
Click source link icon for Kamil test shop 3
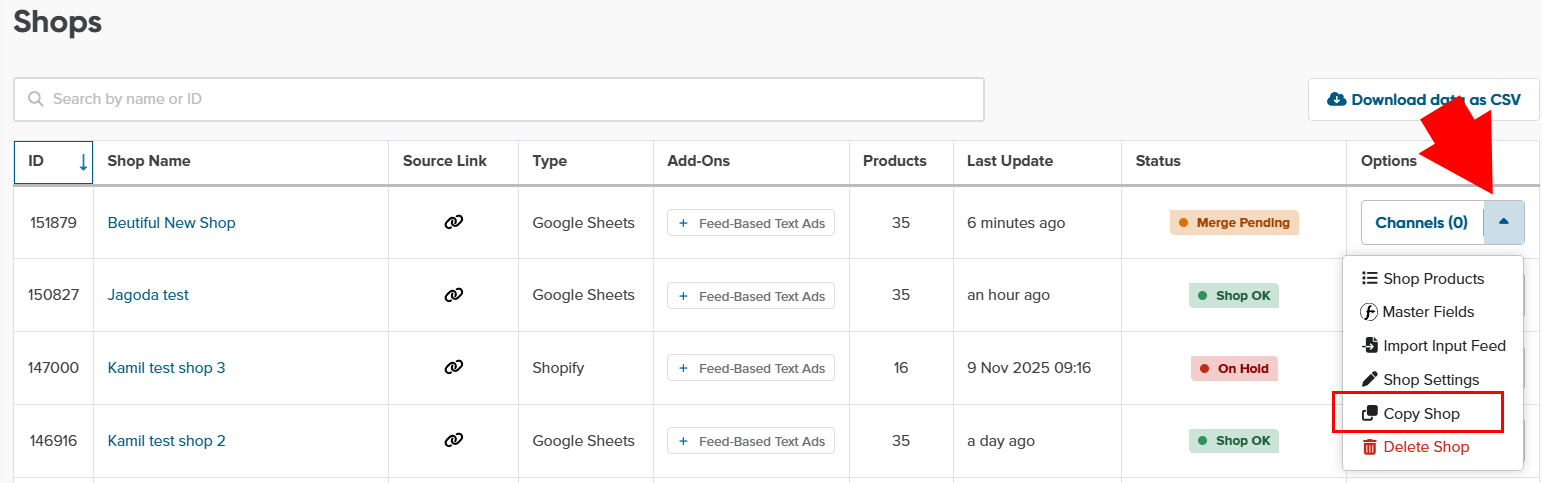453,368
